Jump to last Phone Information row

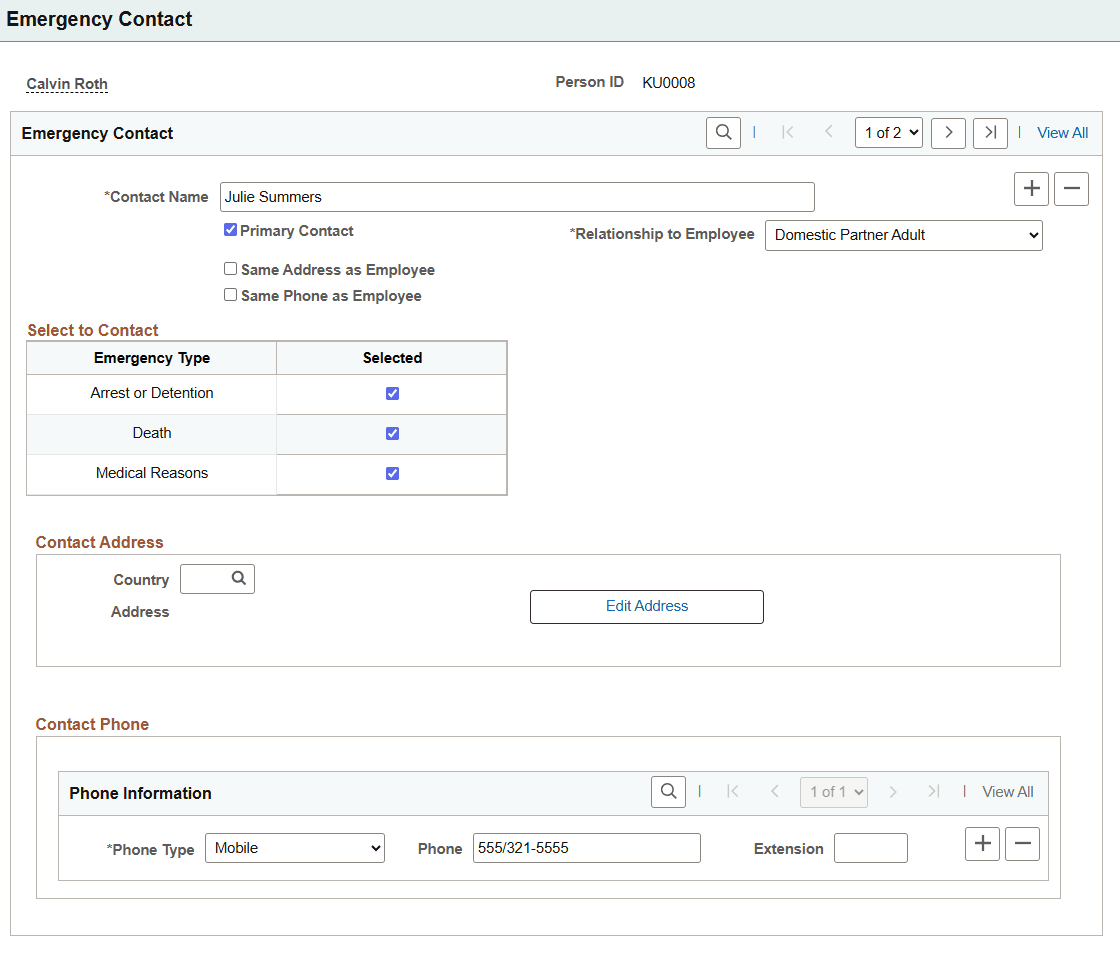point(934,791)
